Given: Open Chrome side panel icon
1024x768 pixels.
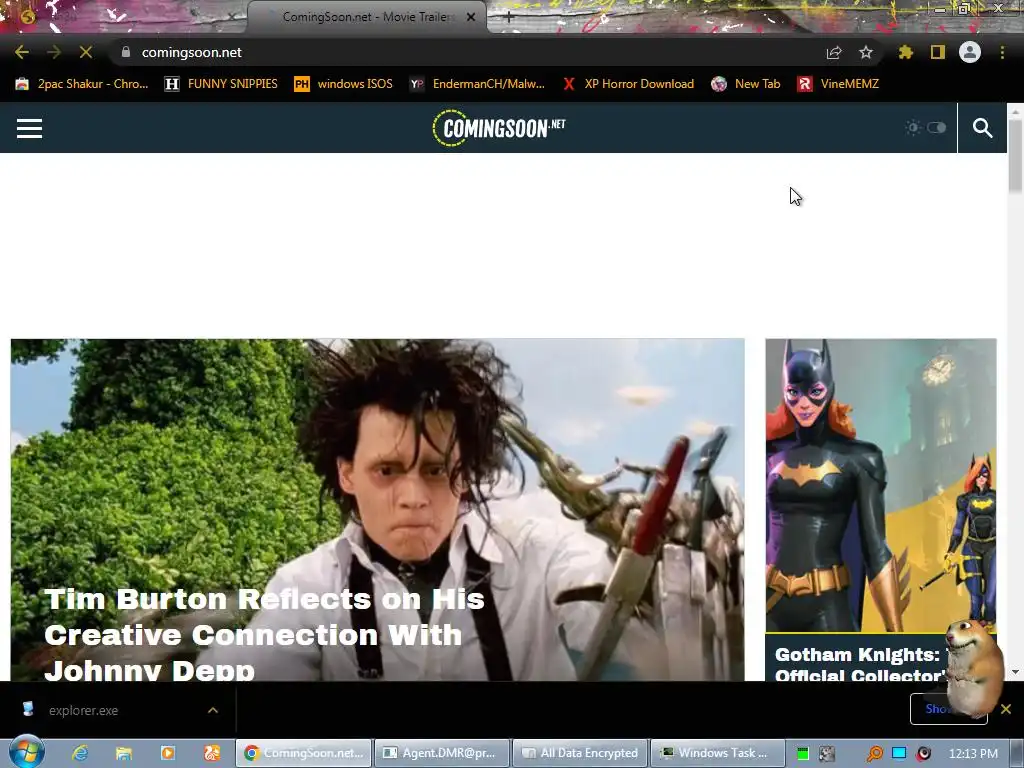Looking at the screenshot, I should point(938,52).
